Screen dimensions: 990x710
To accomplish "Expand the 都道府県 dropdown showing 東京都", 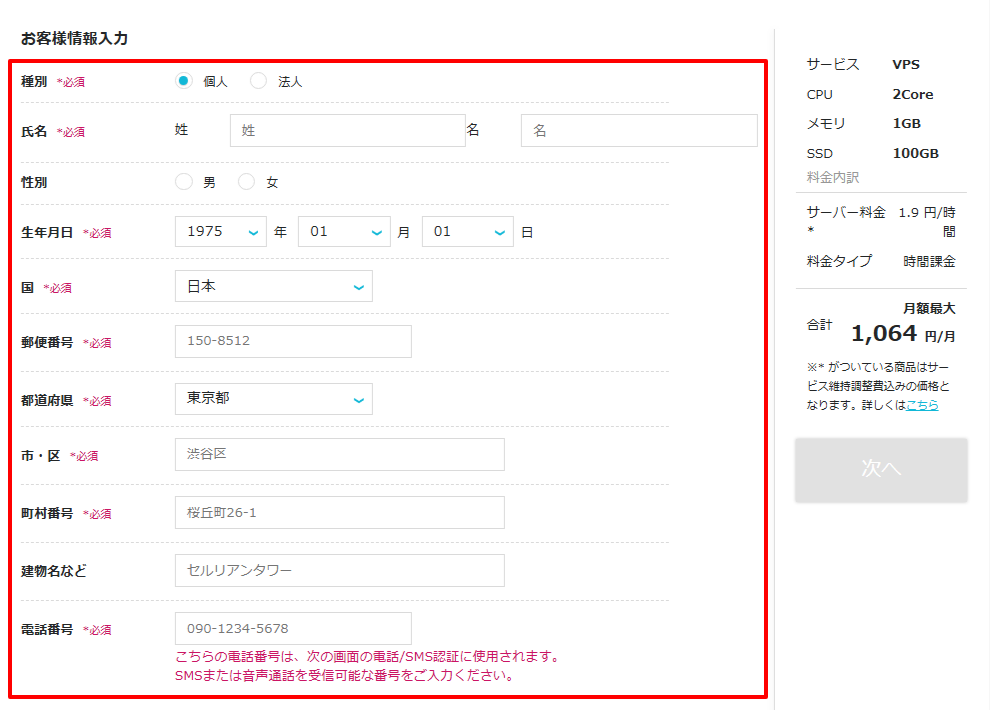I will [x=272, y=398].
